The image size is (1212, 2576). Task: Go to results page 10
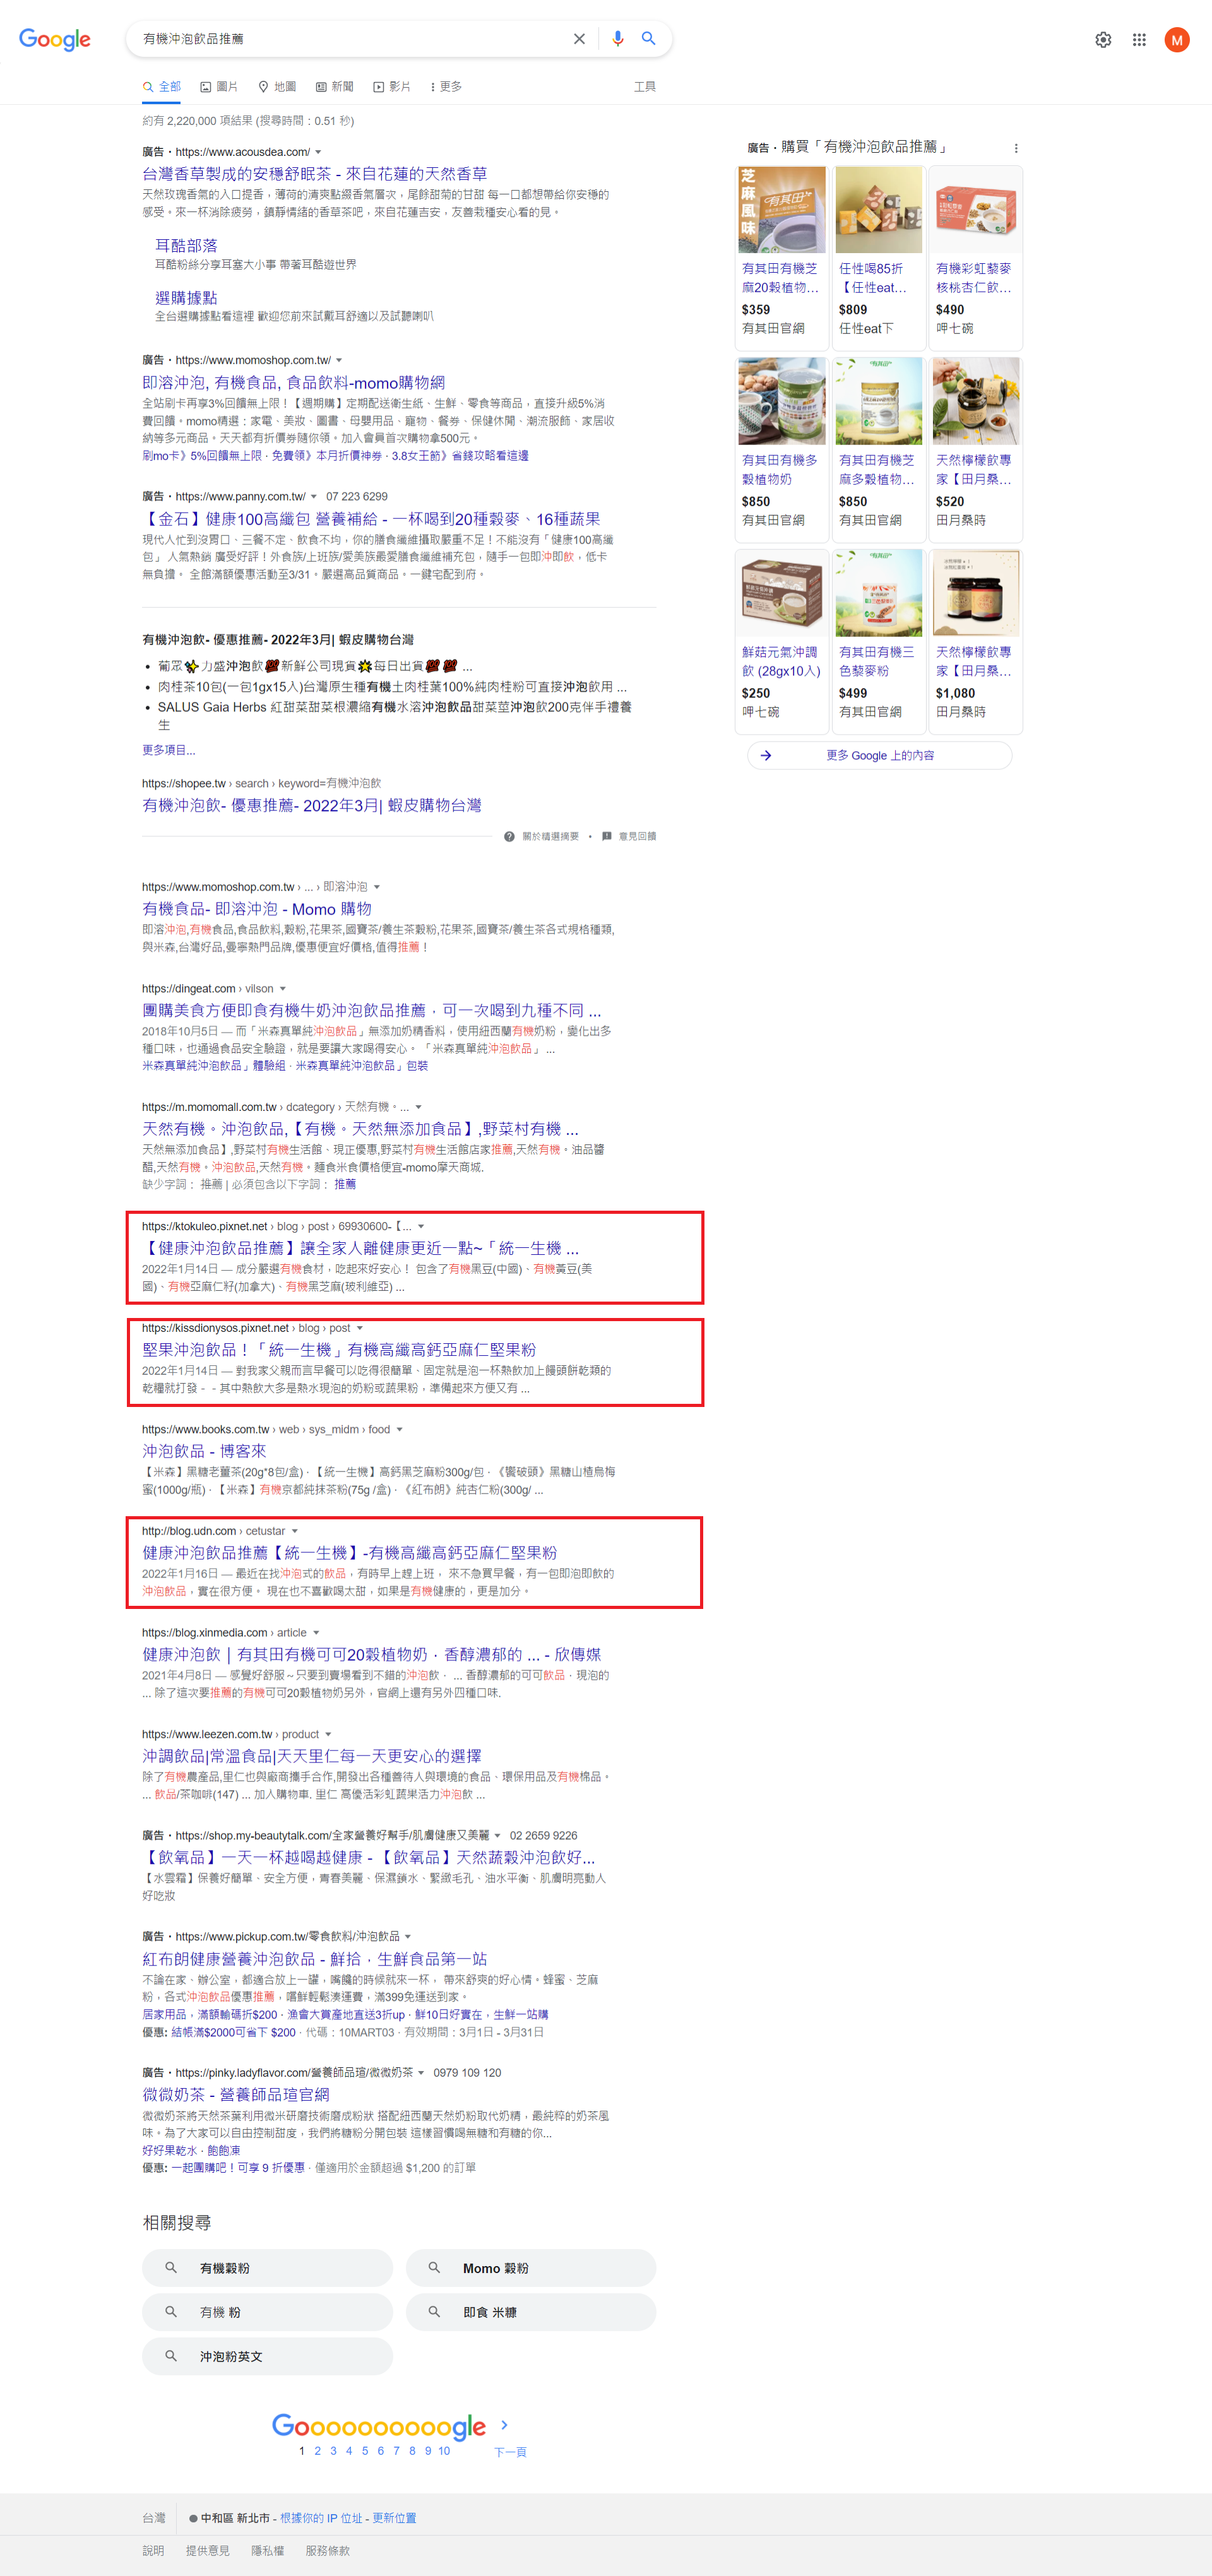(x=444, y=2451)
